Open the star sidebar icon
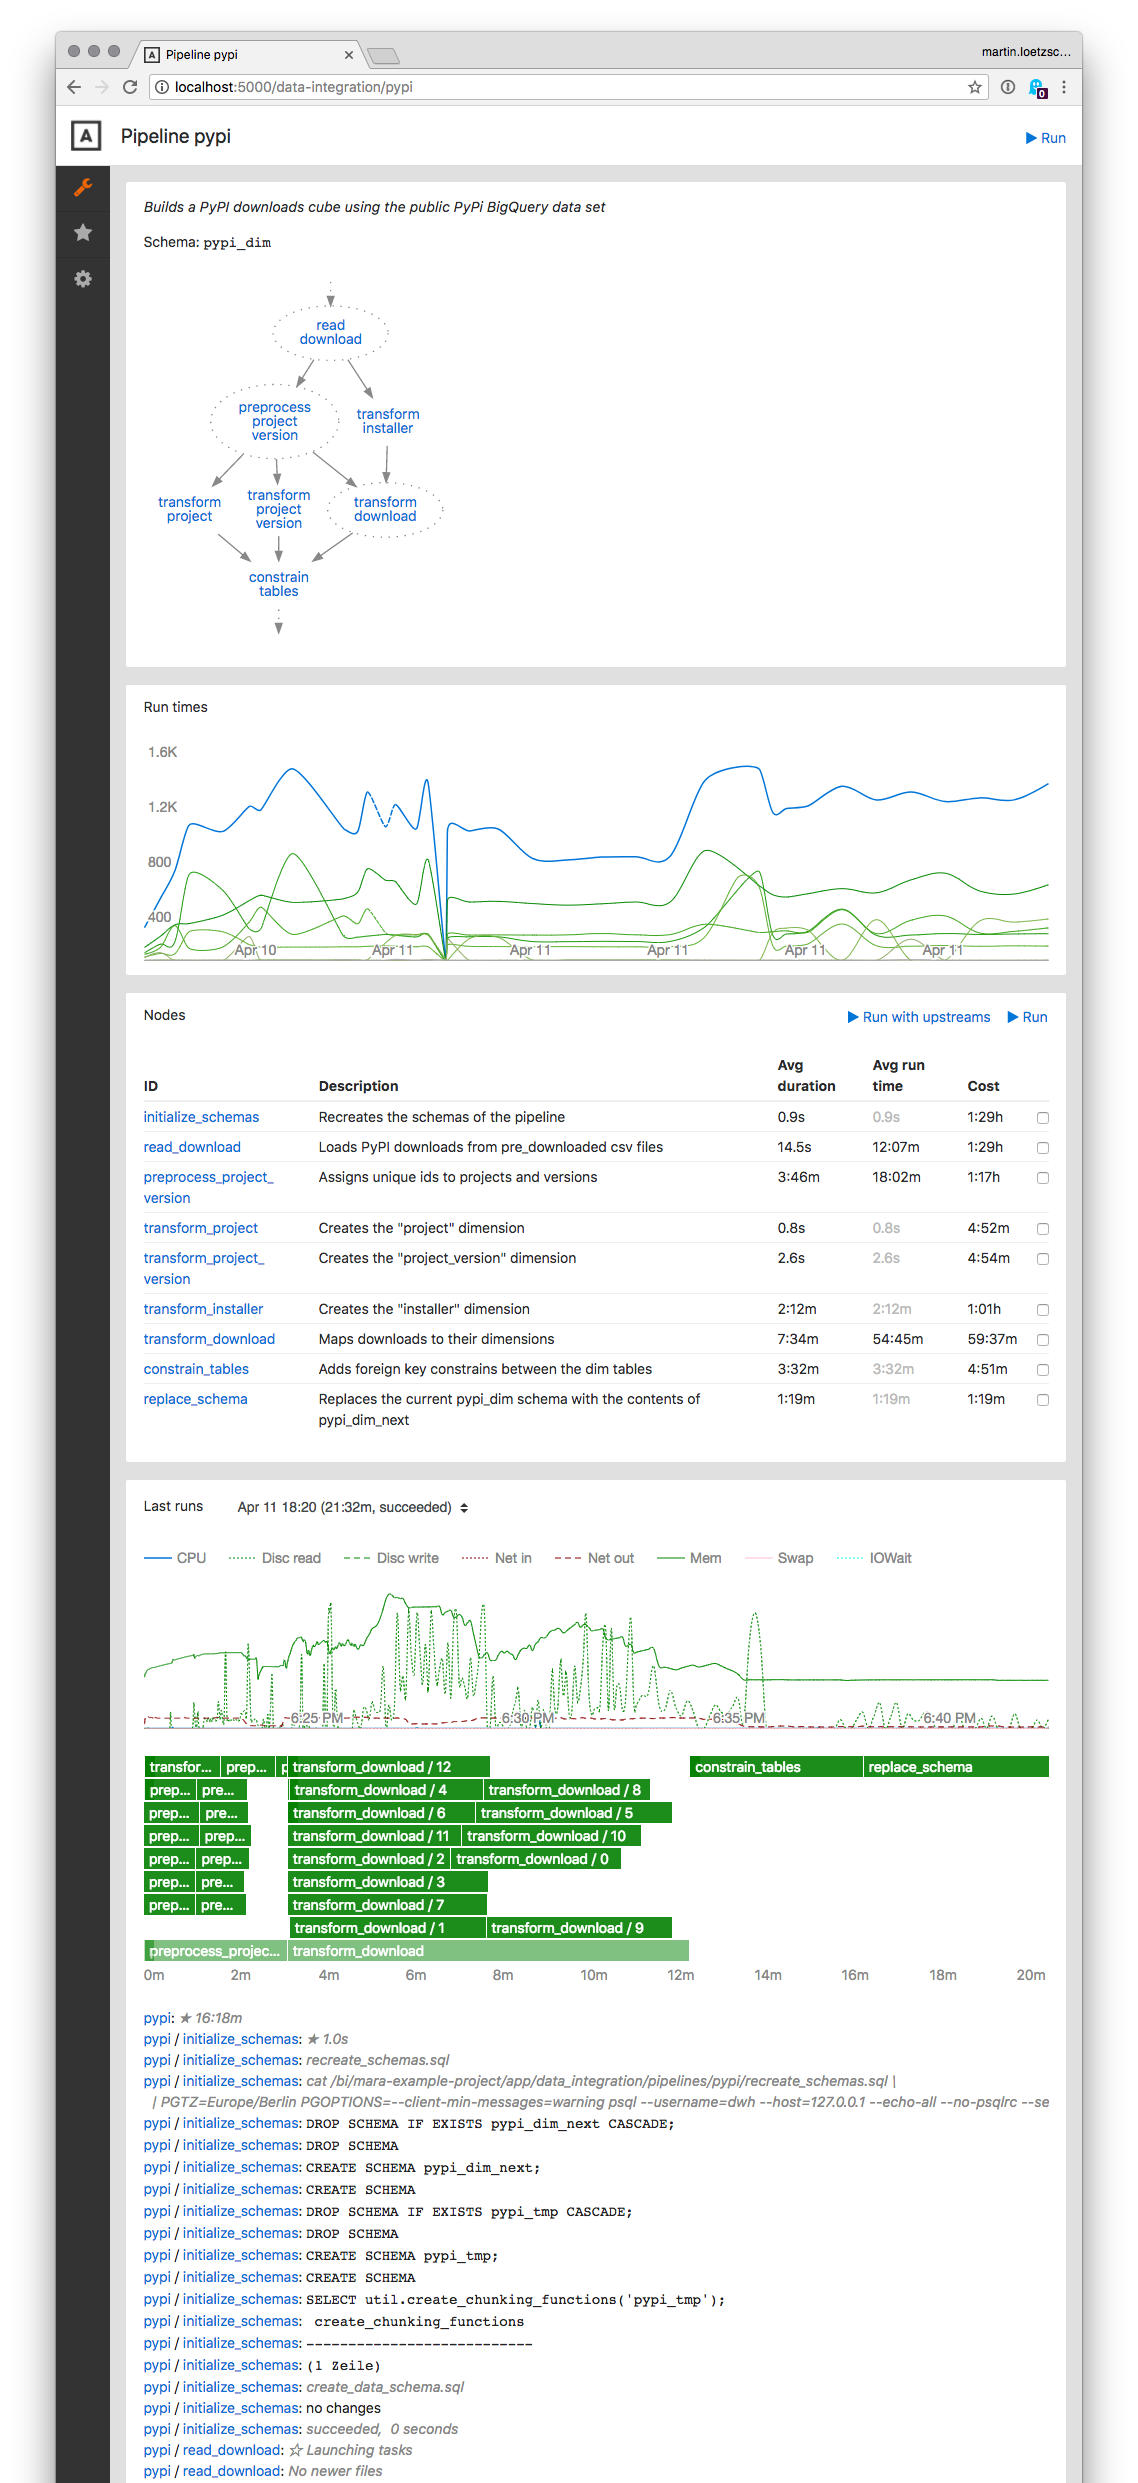1138x2483 pixels. (83, 233)
